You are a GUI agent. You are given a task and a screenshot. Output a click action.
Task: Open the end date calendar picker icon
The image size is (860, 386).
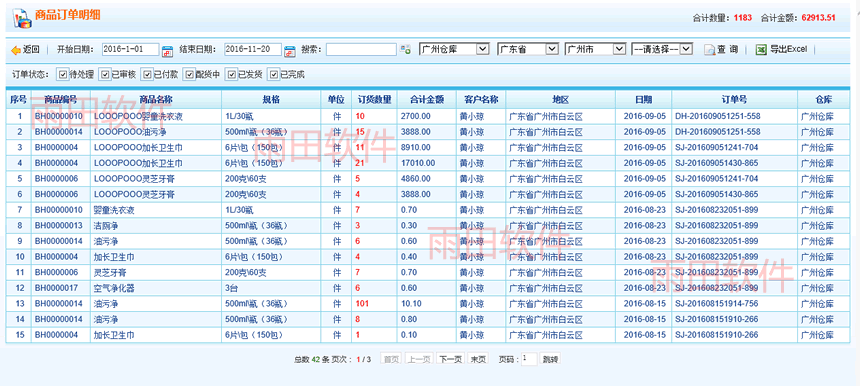click(290, 51)
